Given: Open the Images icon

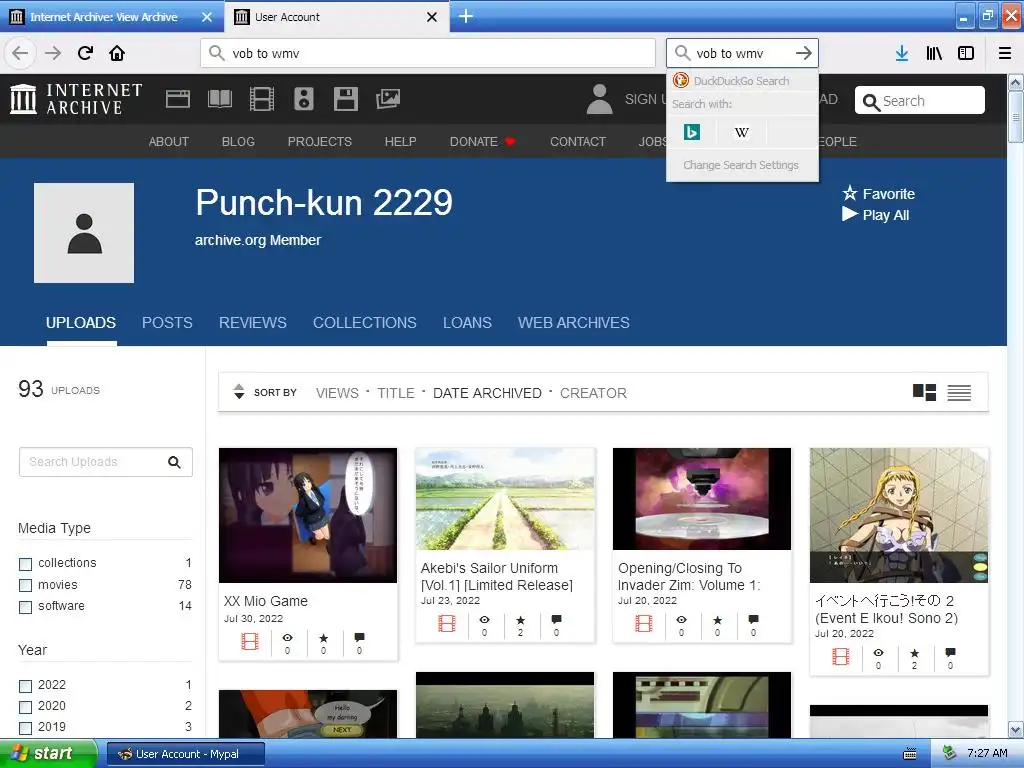Looking at the screenshot, I should click(x=388, y=99).
